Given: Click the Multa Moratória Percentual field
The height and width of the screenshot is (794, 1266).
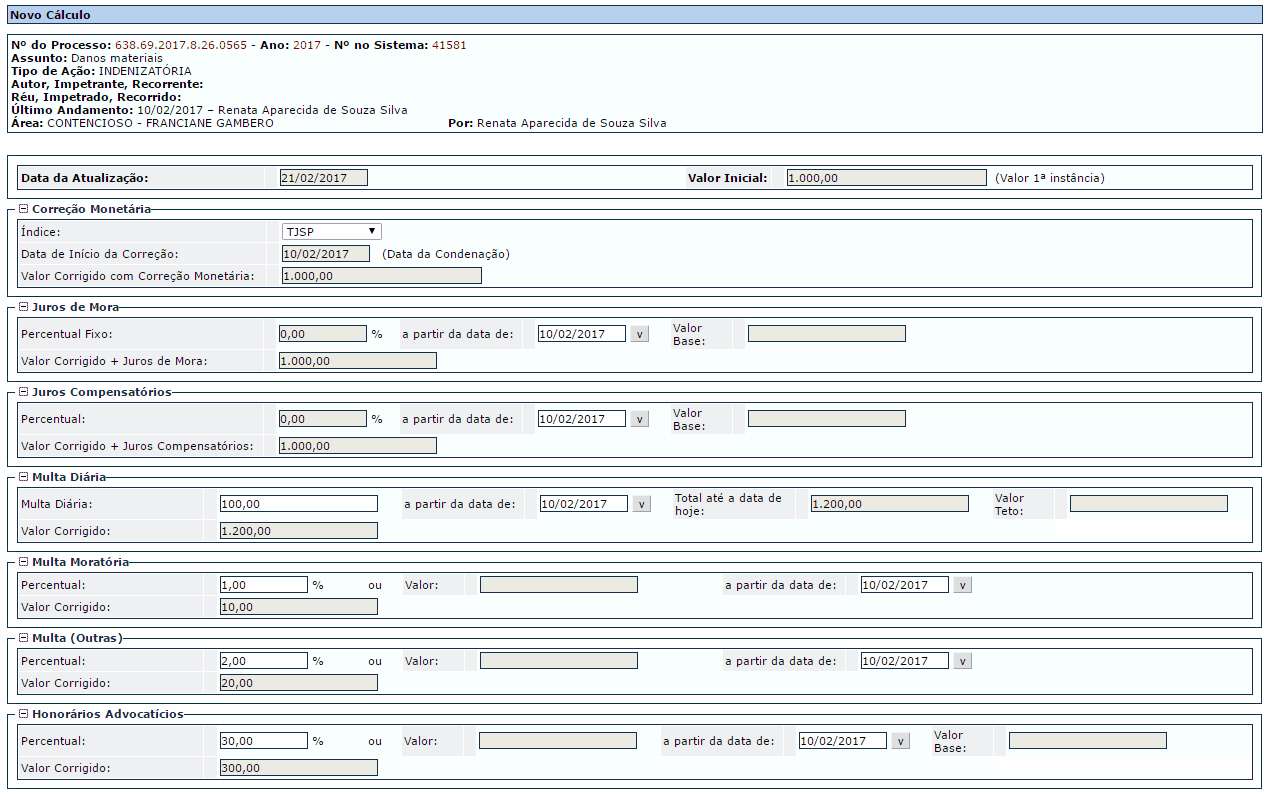Looking at the screenshot, I should (x=264, y=585).
